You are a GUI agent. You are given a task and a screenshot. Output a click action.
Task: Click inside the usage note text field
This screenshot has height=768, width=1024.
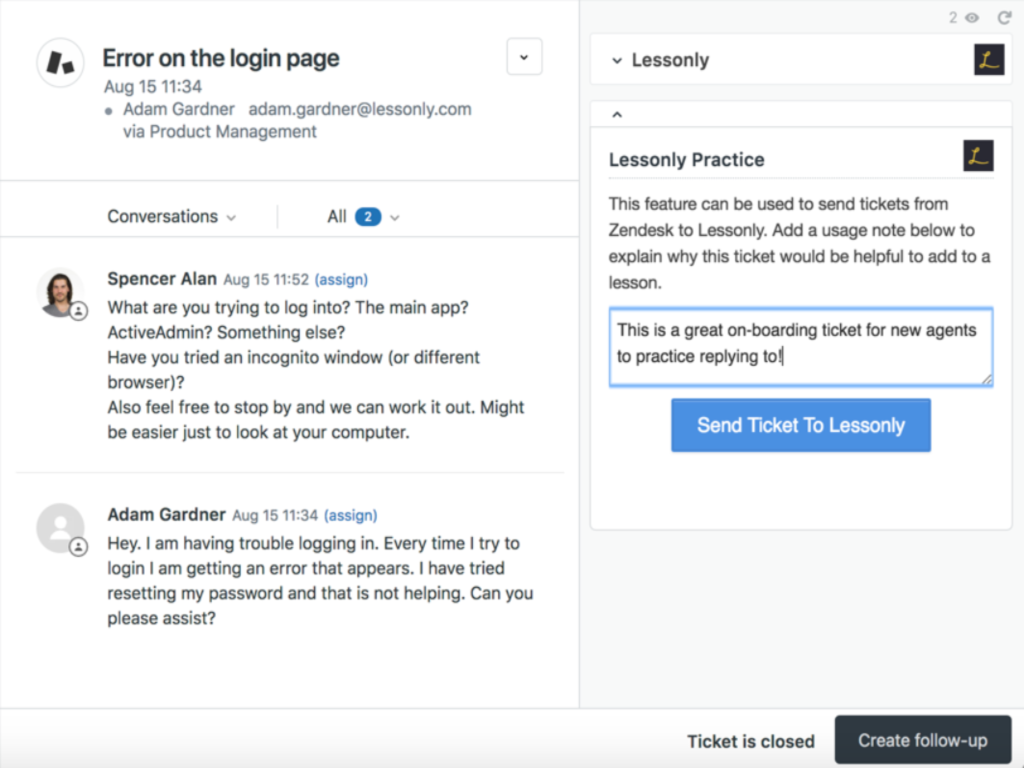tap(800, 345)
